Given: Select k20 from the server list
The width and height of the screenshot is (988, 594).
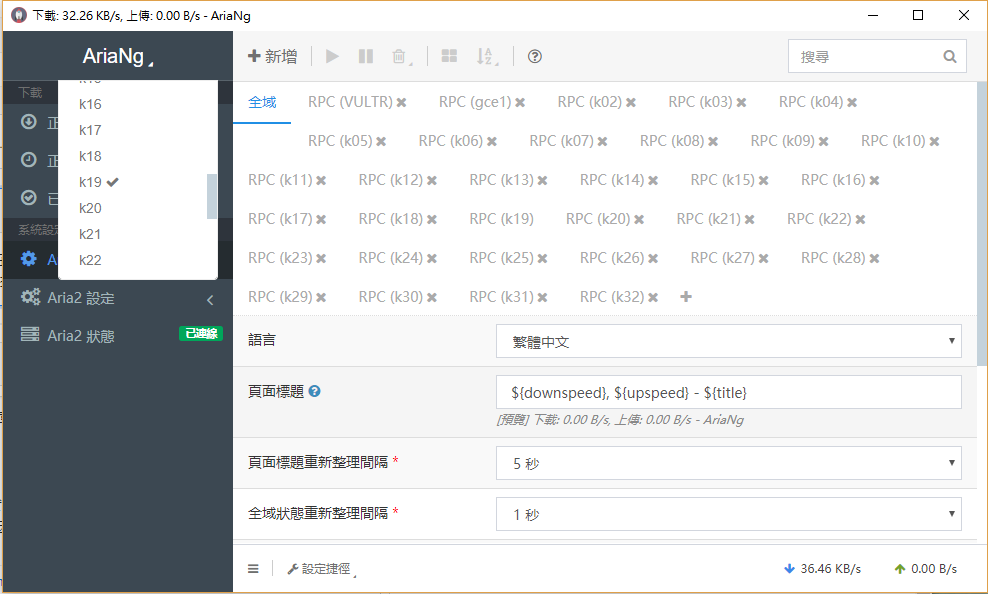Looking at the screenshot, I should click(88, 207).
